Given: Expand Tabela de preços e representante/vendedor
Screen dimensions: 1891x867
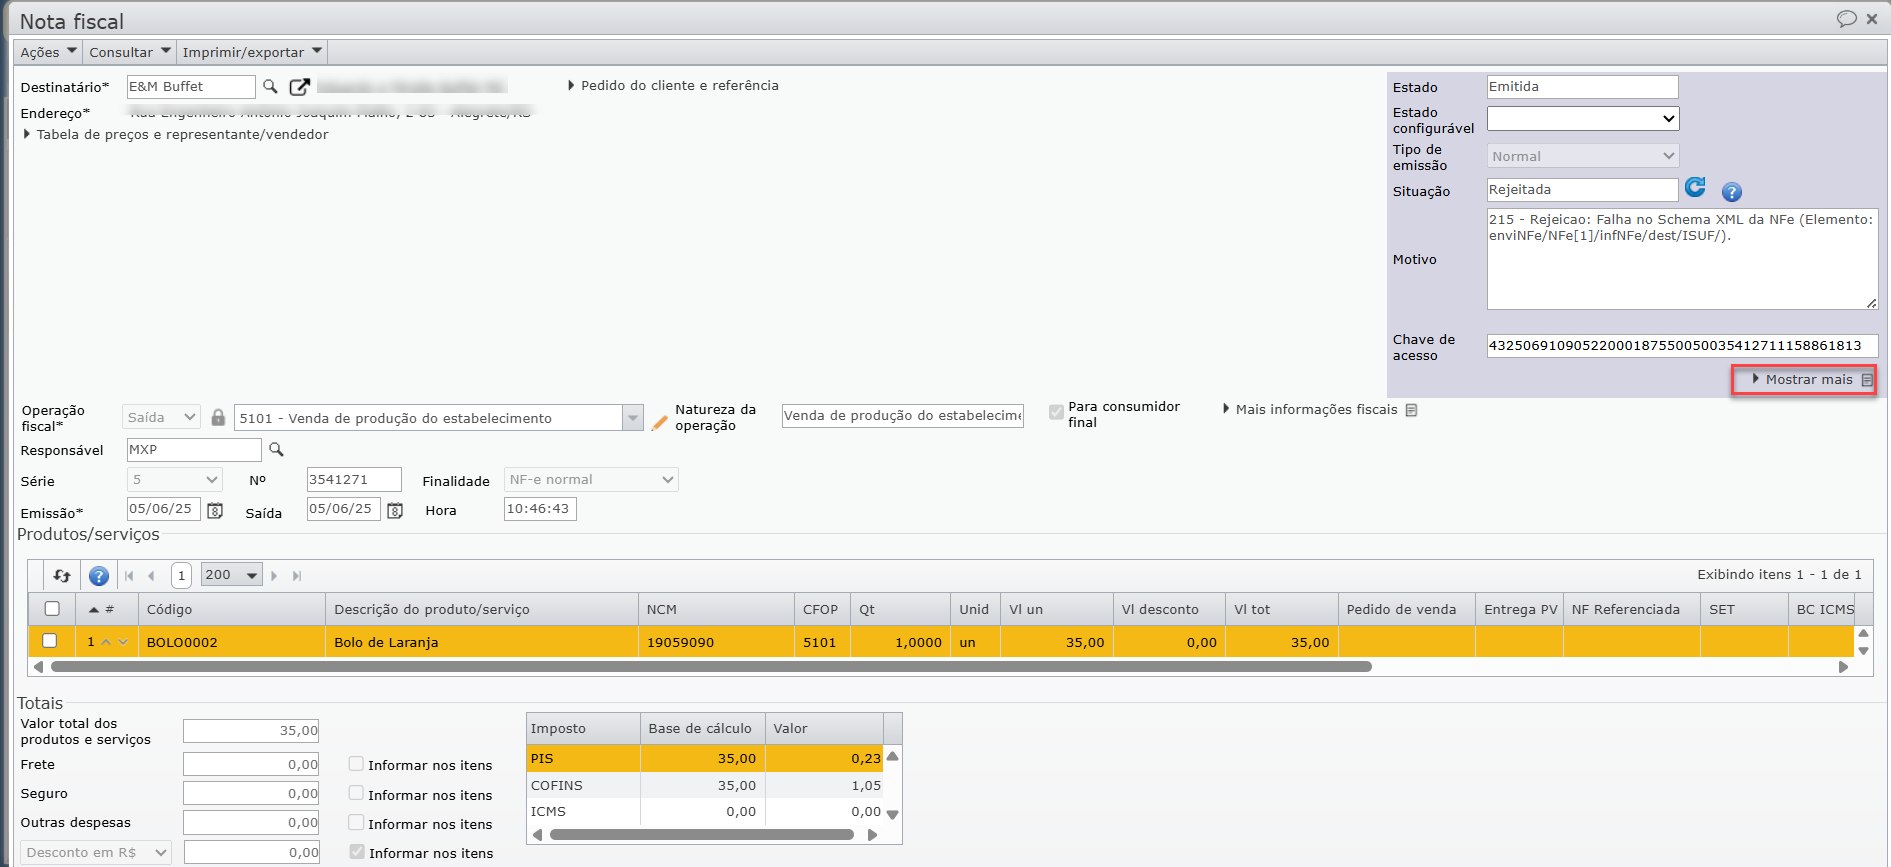Looking at the screenshot, I should (x=176, y=134).
